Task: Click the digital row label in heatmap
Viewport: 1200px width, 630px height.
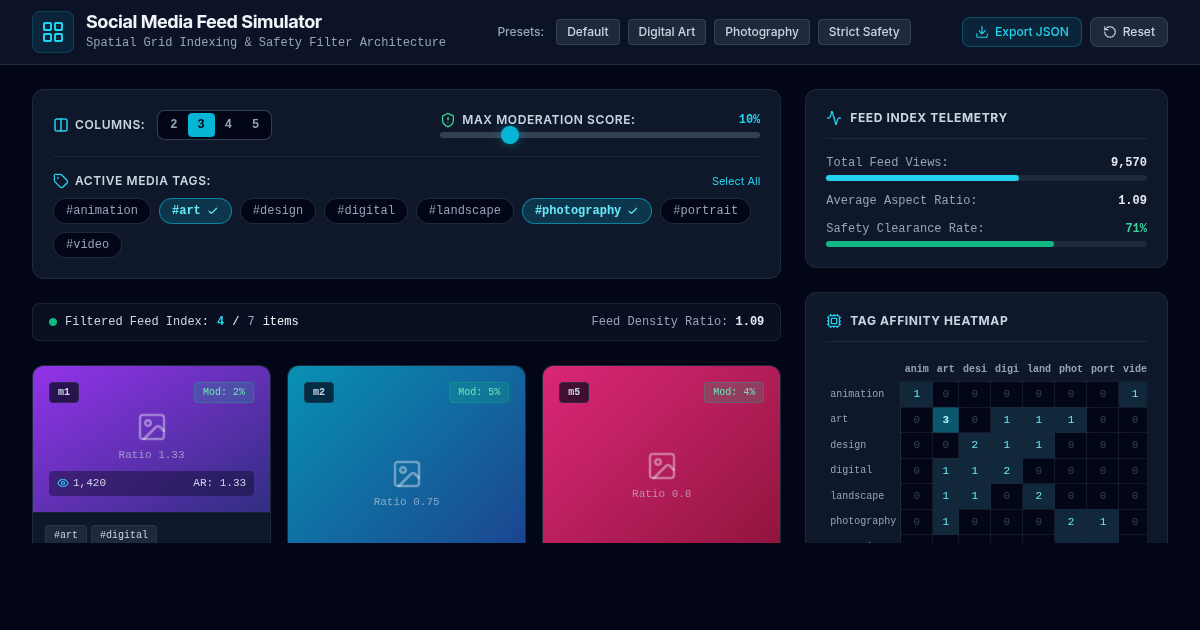Action: click(851, 470)
